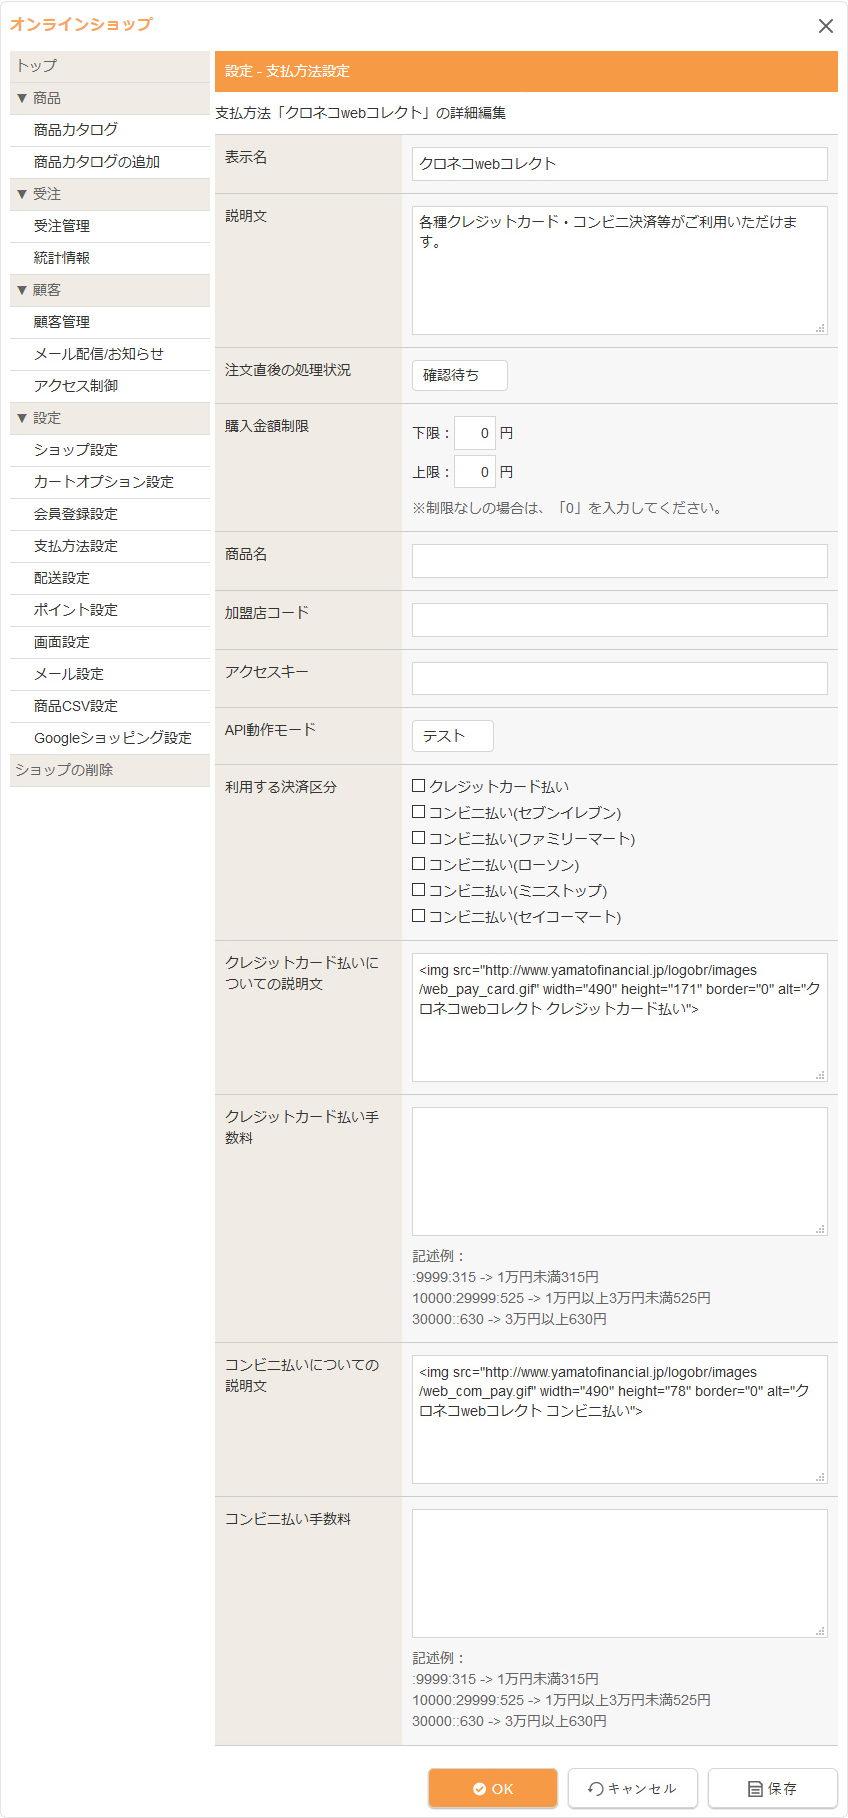Click the 表示名 text field

tap(619, 164)
